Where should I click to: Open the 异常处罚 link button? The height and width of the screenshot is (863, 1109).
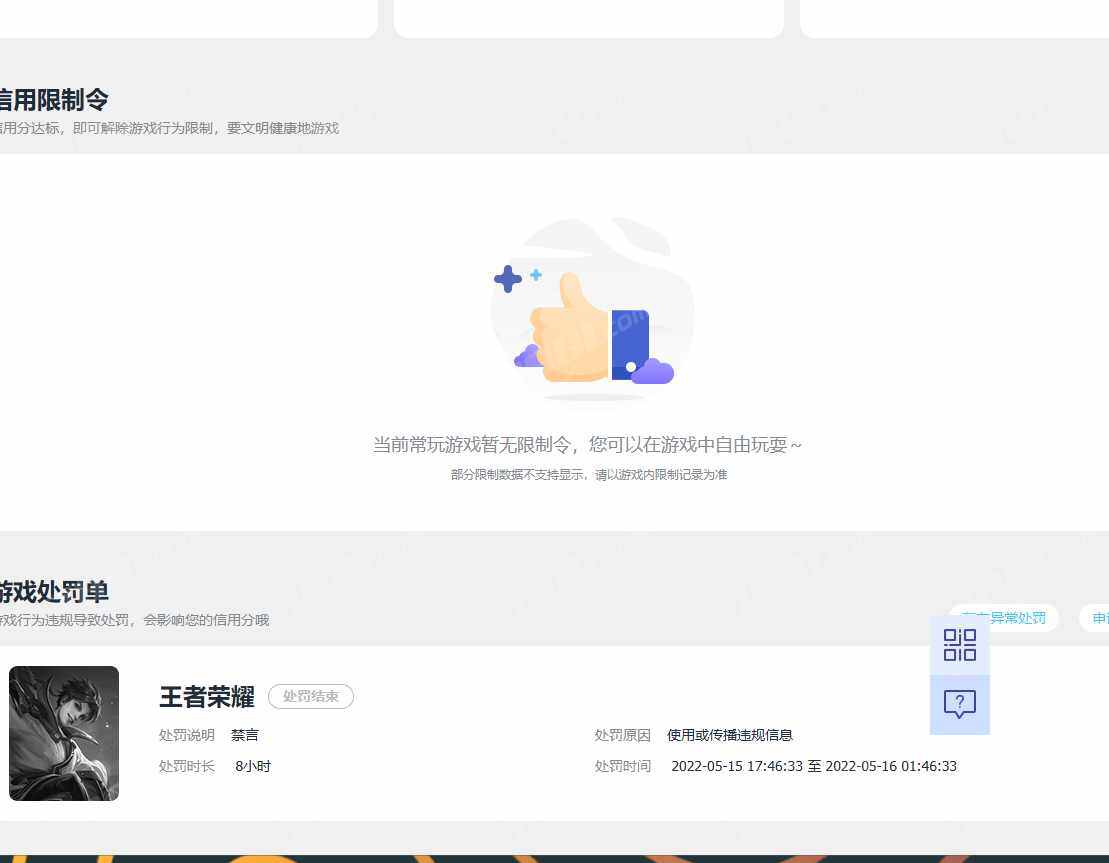(x=1003, y=618)
